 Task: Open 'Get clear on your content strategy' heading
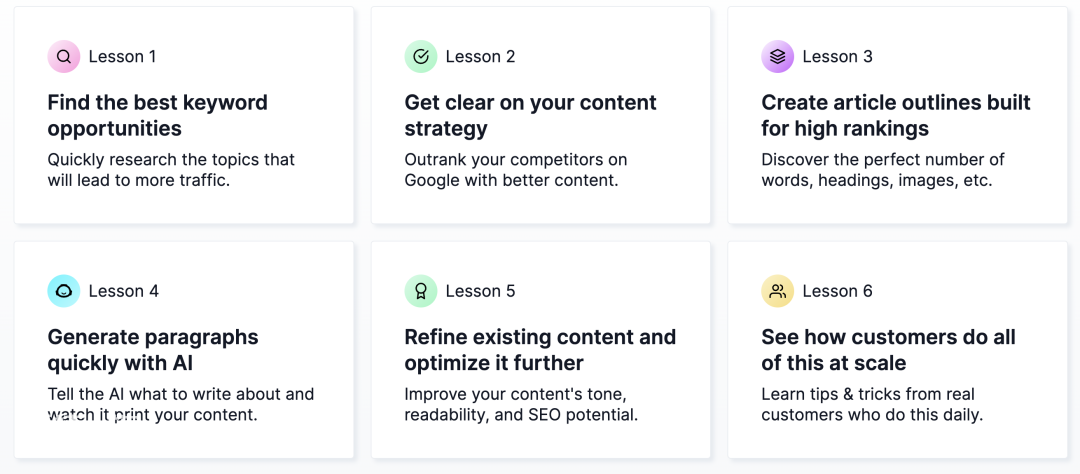(530, 116)
